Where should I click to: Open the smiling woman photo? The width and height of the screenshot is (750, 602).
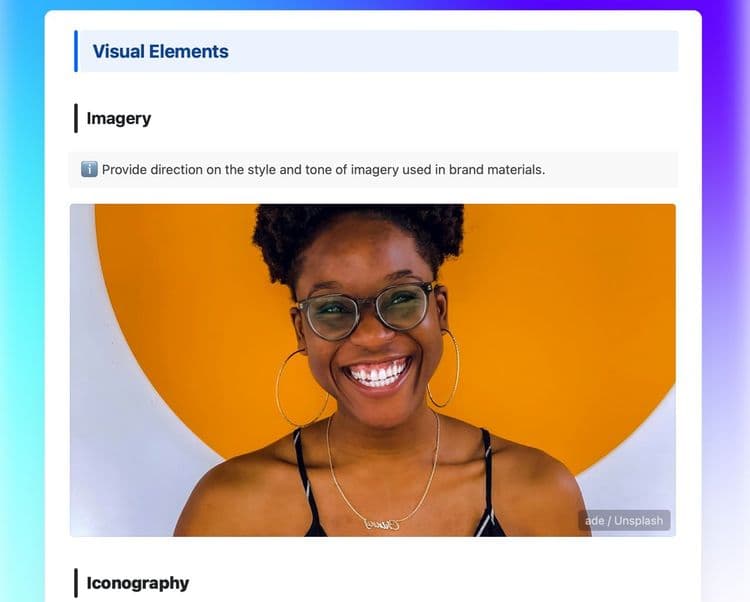pos(373,370)
